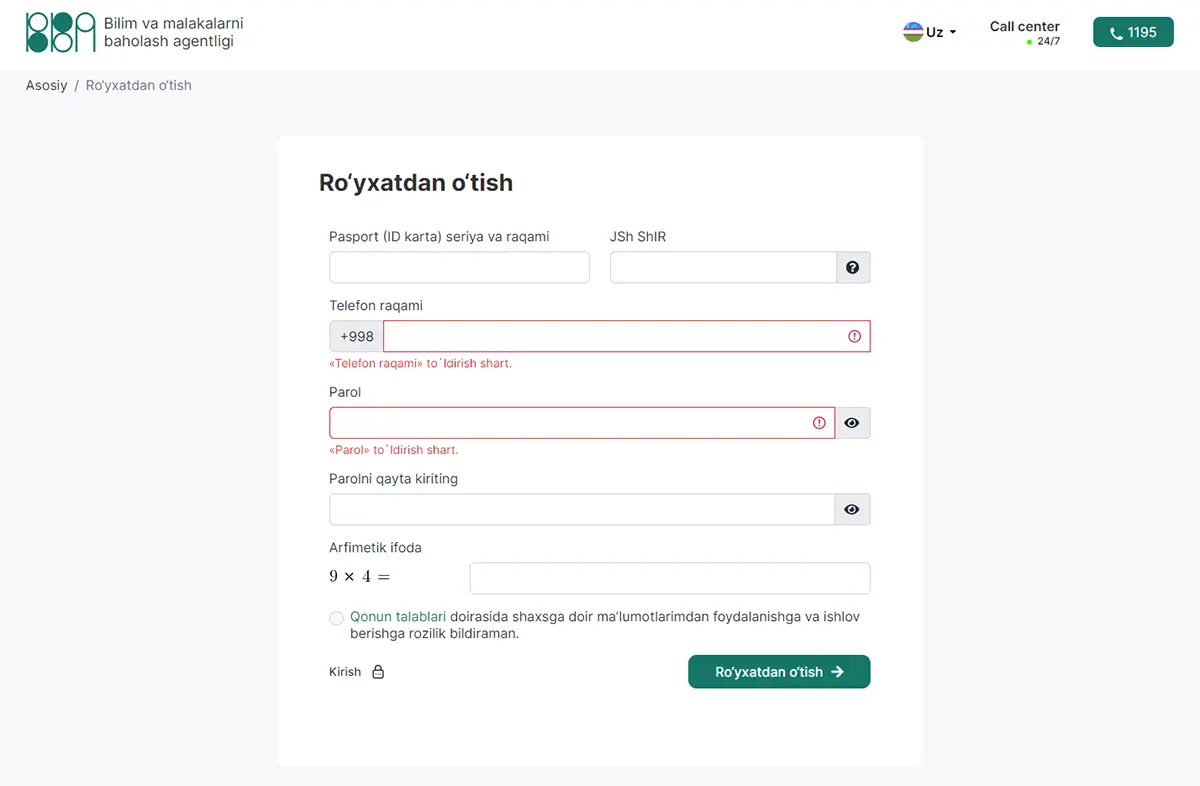Screen dimensions: 1200x786
Task: Click the Uzbekistan flag icon
Action: coord(913,32)
